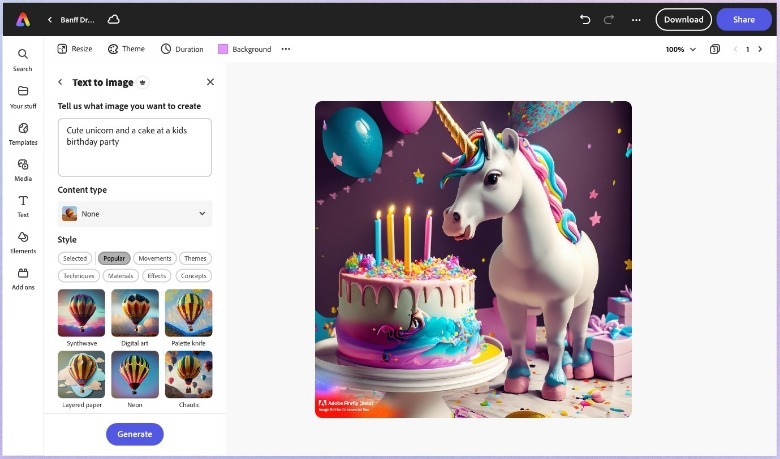The width and height of the screenshot is (780, 459).
Task: Select the Concepts style filter
Action: click(x=194, y=275)
